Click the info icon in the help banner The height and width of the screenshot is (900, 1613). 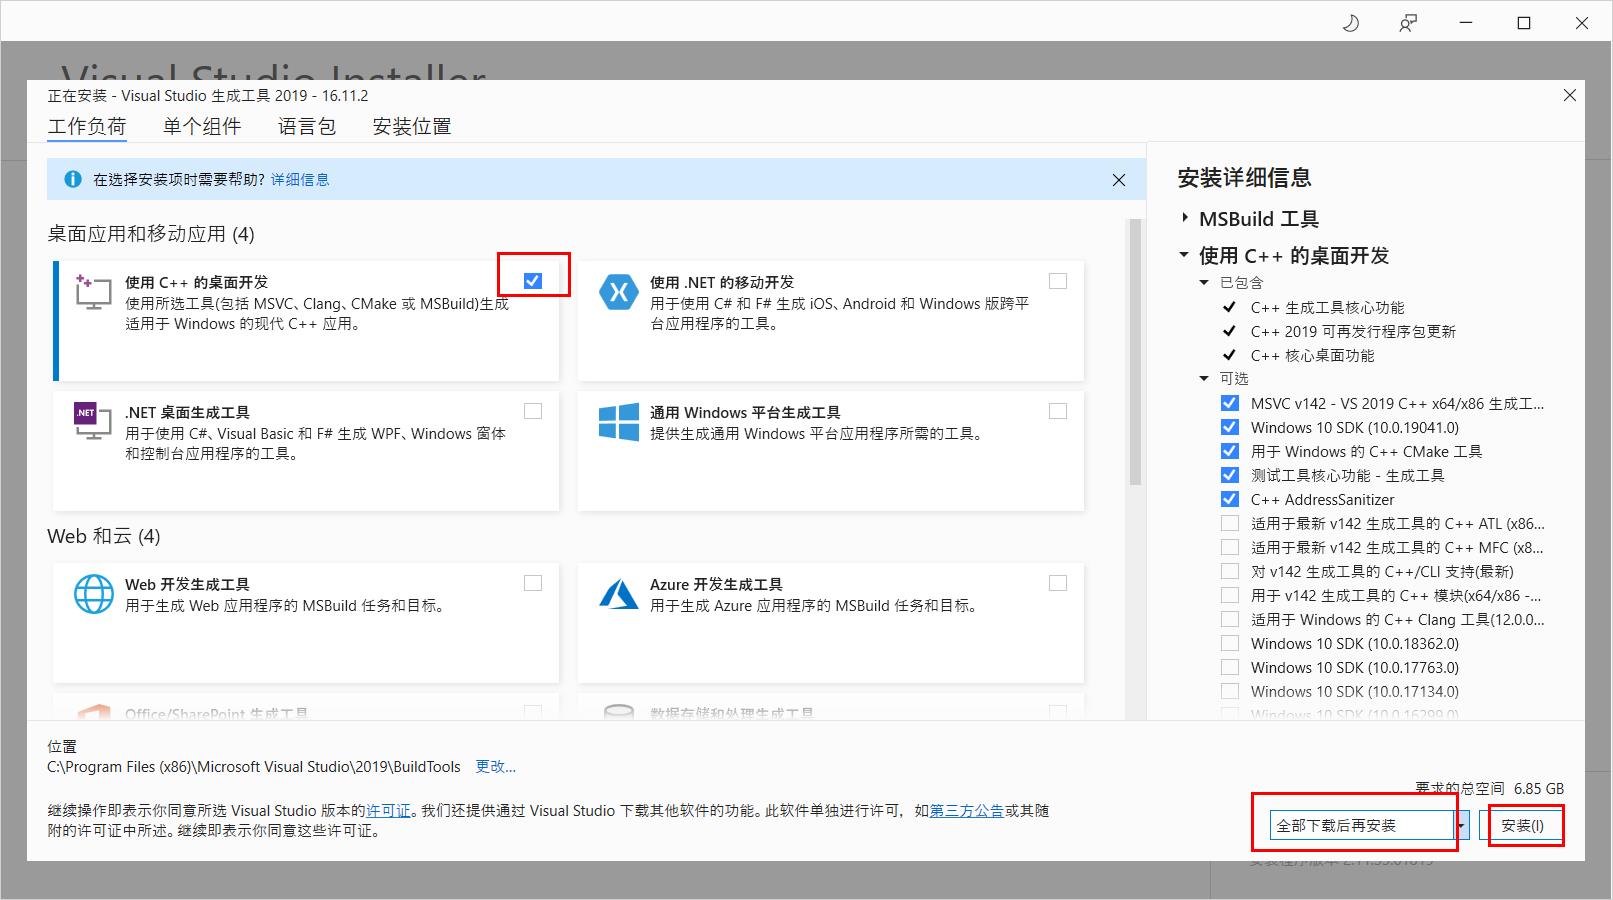pos(72,179)
